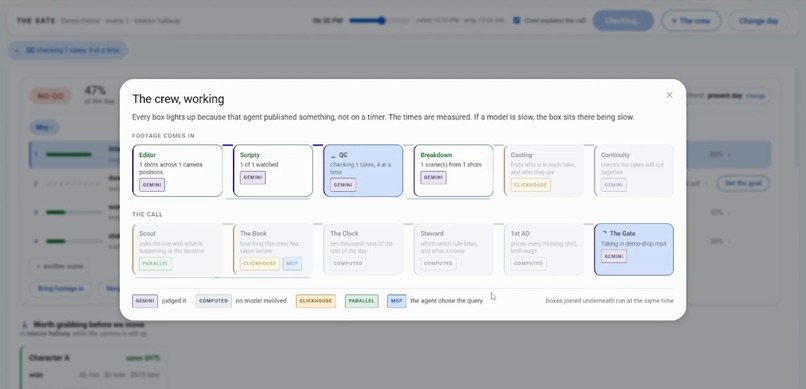Image resolution: width=806 pixels, height=389 pixels.
Task: Click the GEMINI legend badge beside 'judged it'
Action: 145,301
